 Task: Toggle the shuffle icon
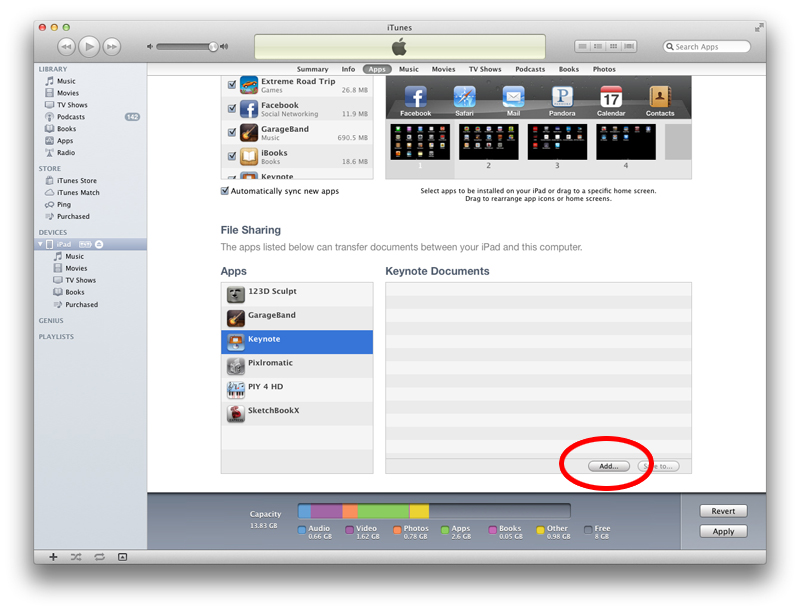click(76, 557)
